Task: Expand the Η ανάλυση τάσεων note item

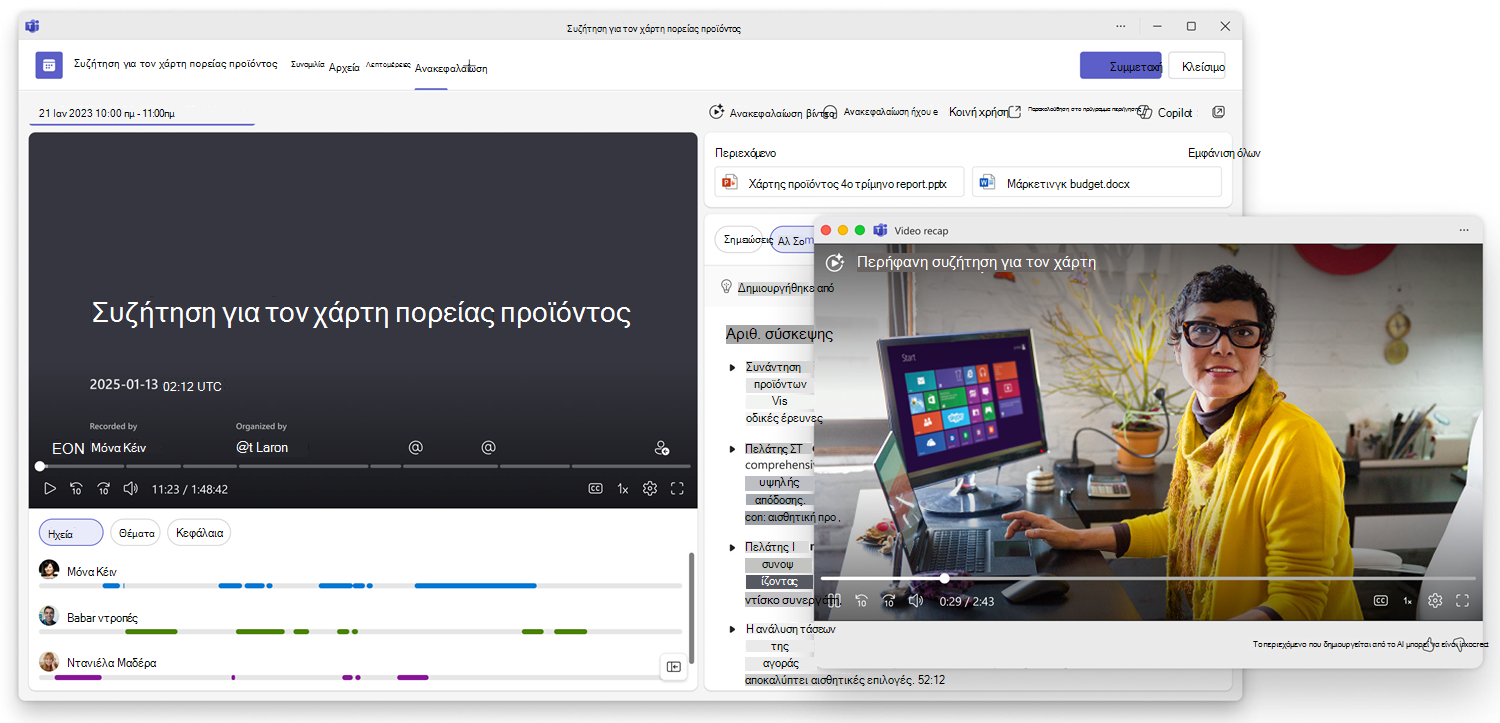Action: (x=733, y=629)
